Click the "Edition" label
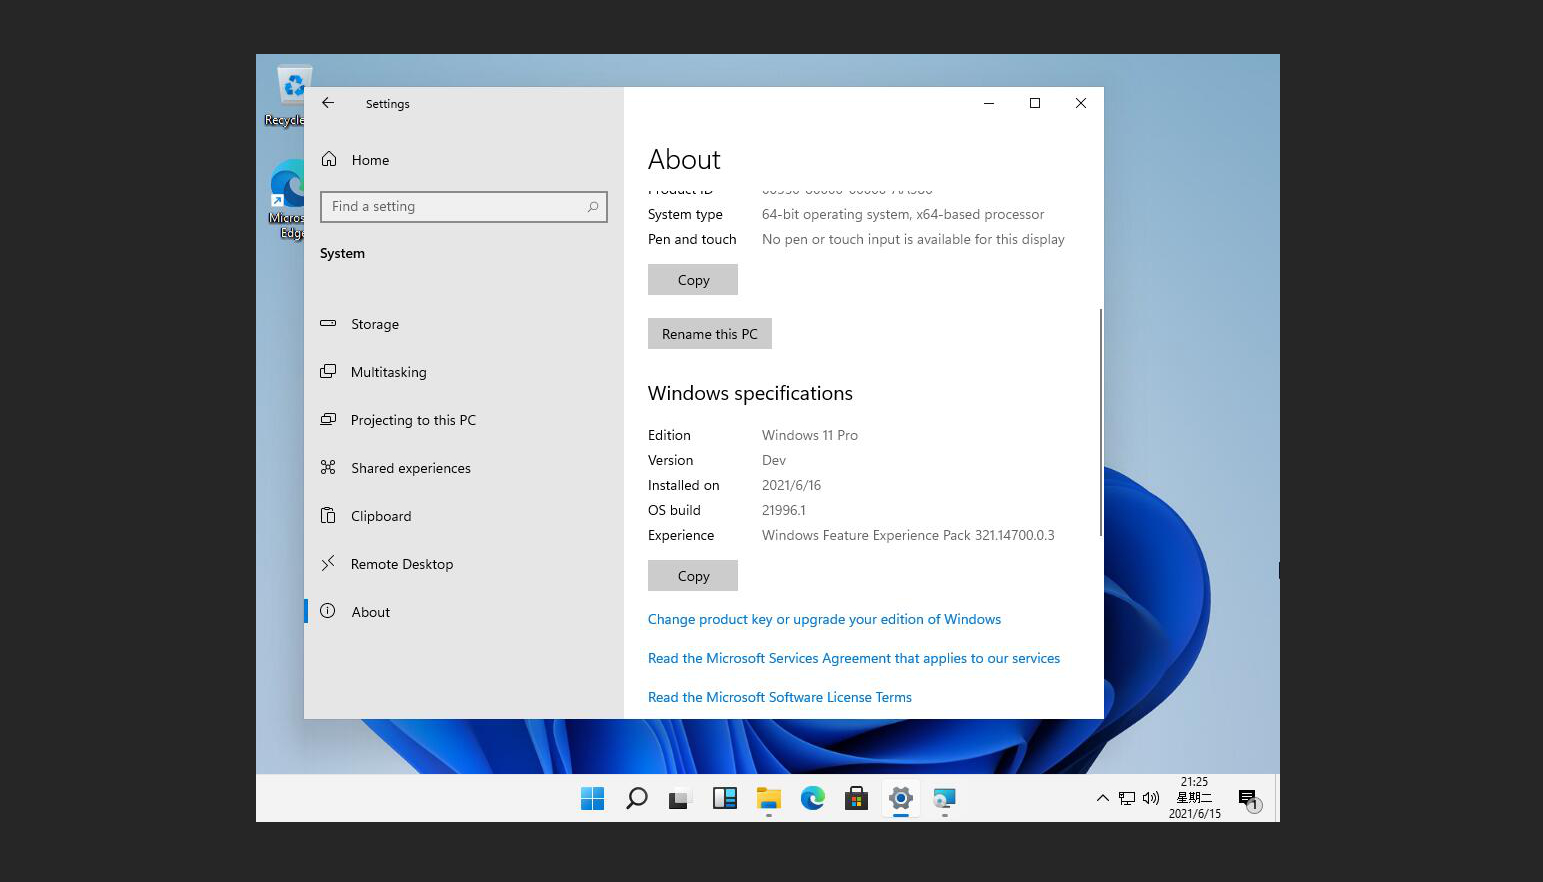 [x=669, y=435]
